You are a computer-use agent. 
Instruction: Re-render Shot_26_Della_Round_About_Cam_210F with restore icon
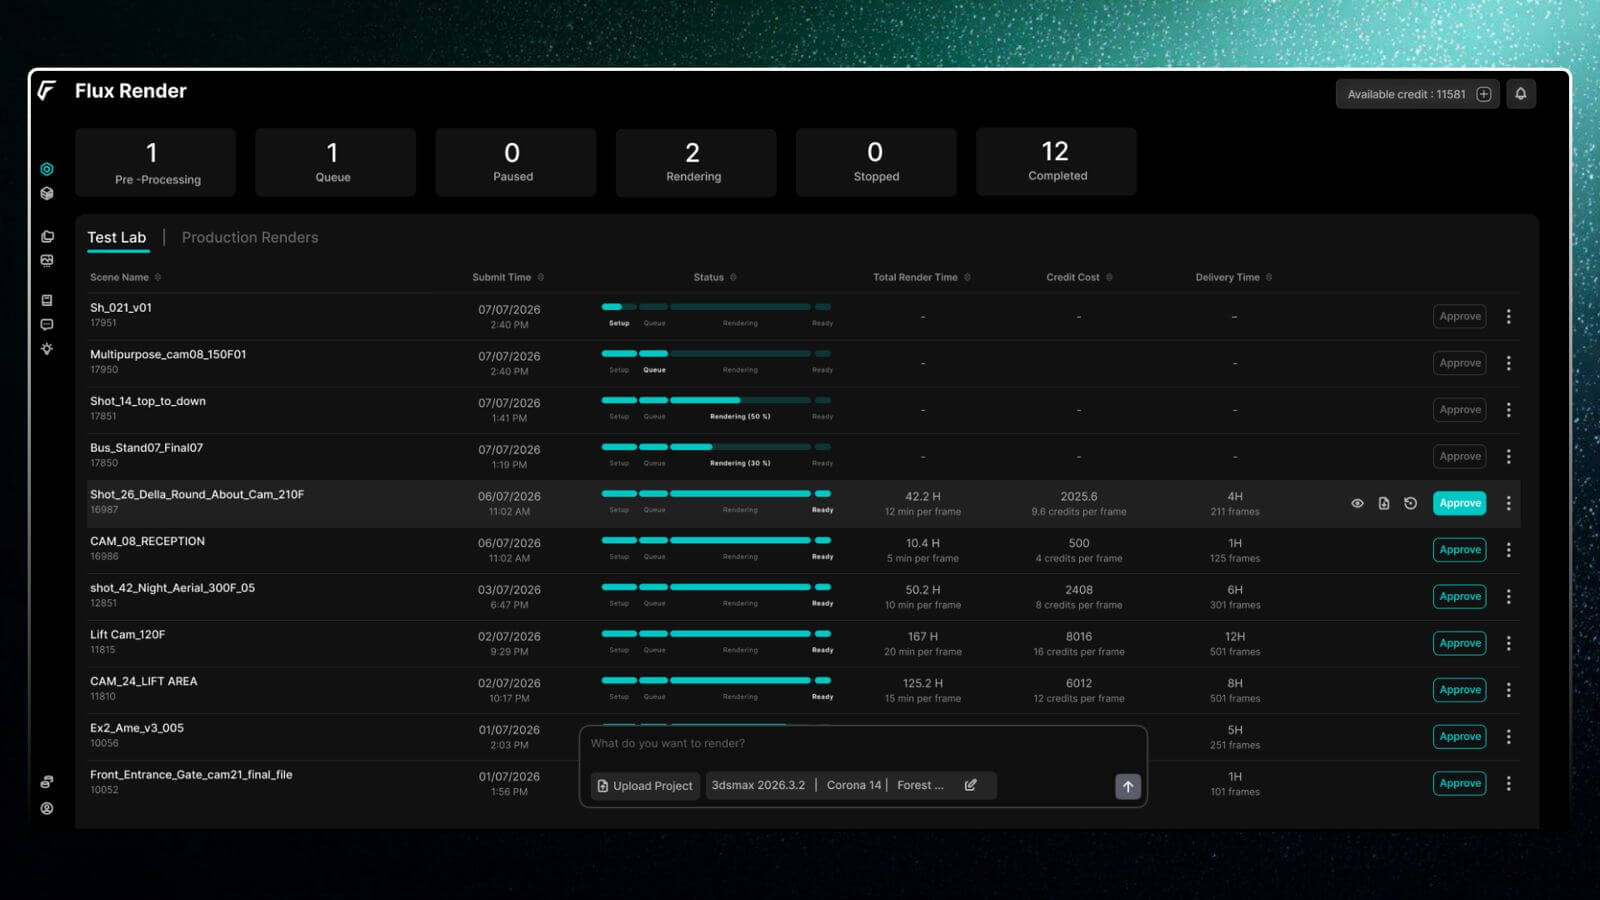[x=1410, y=503]
